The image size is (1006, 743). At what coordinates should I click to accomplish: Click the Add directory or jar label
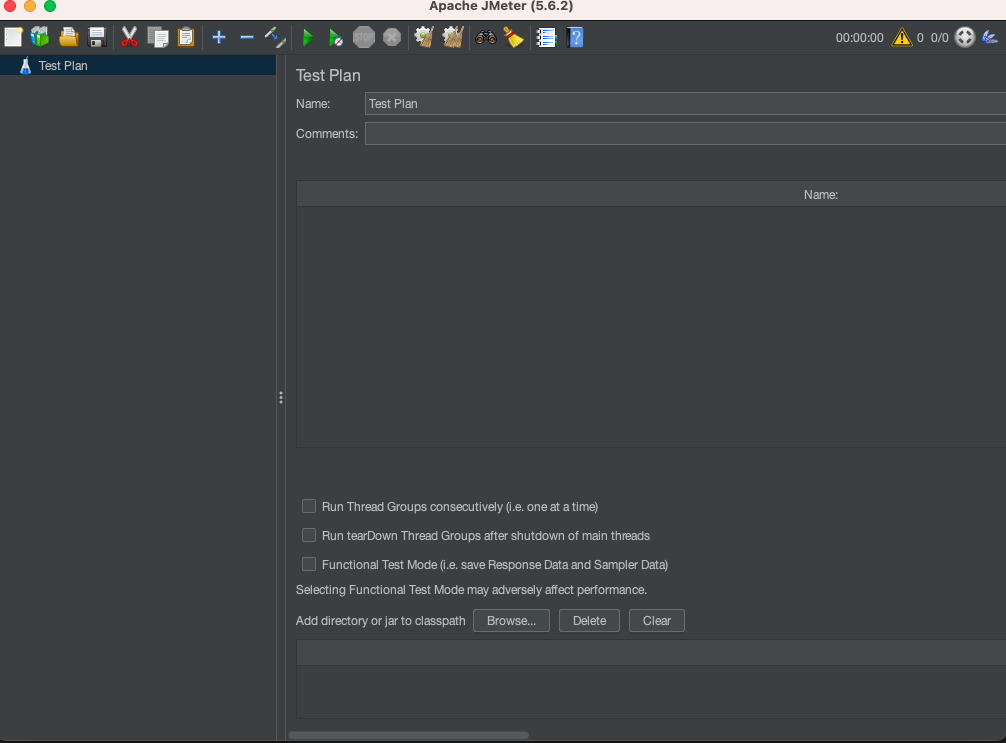380,620
